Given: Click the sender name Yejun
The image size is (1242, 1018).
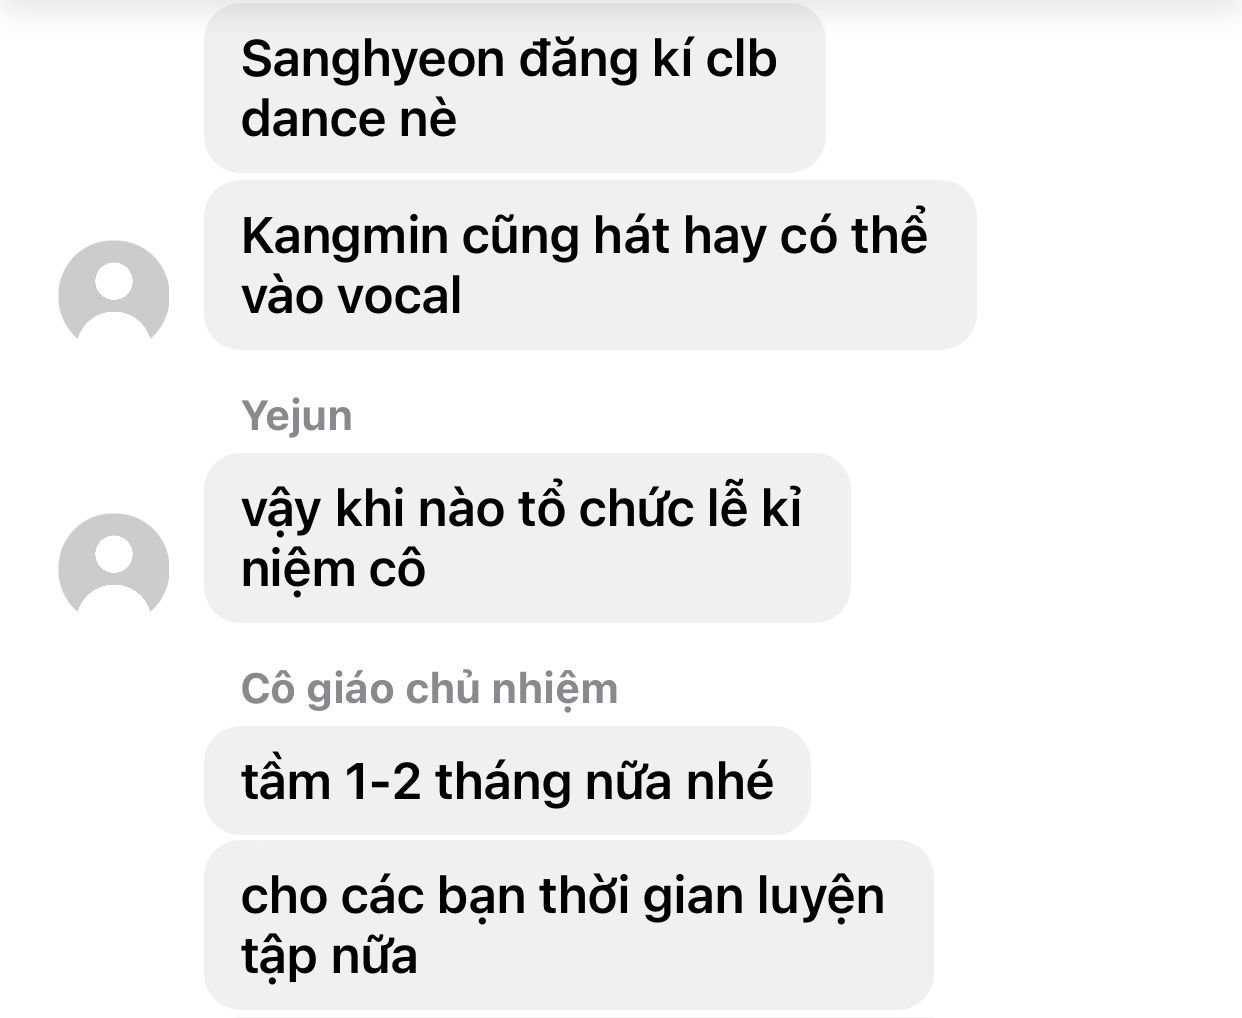Looking at the screenshot, I should point(297,415).
